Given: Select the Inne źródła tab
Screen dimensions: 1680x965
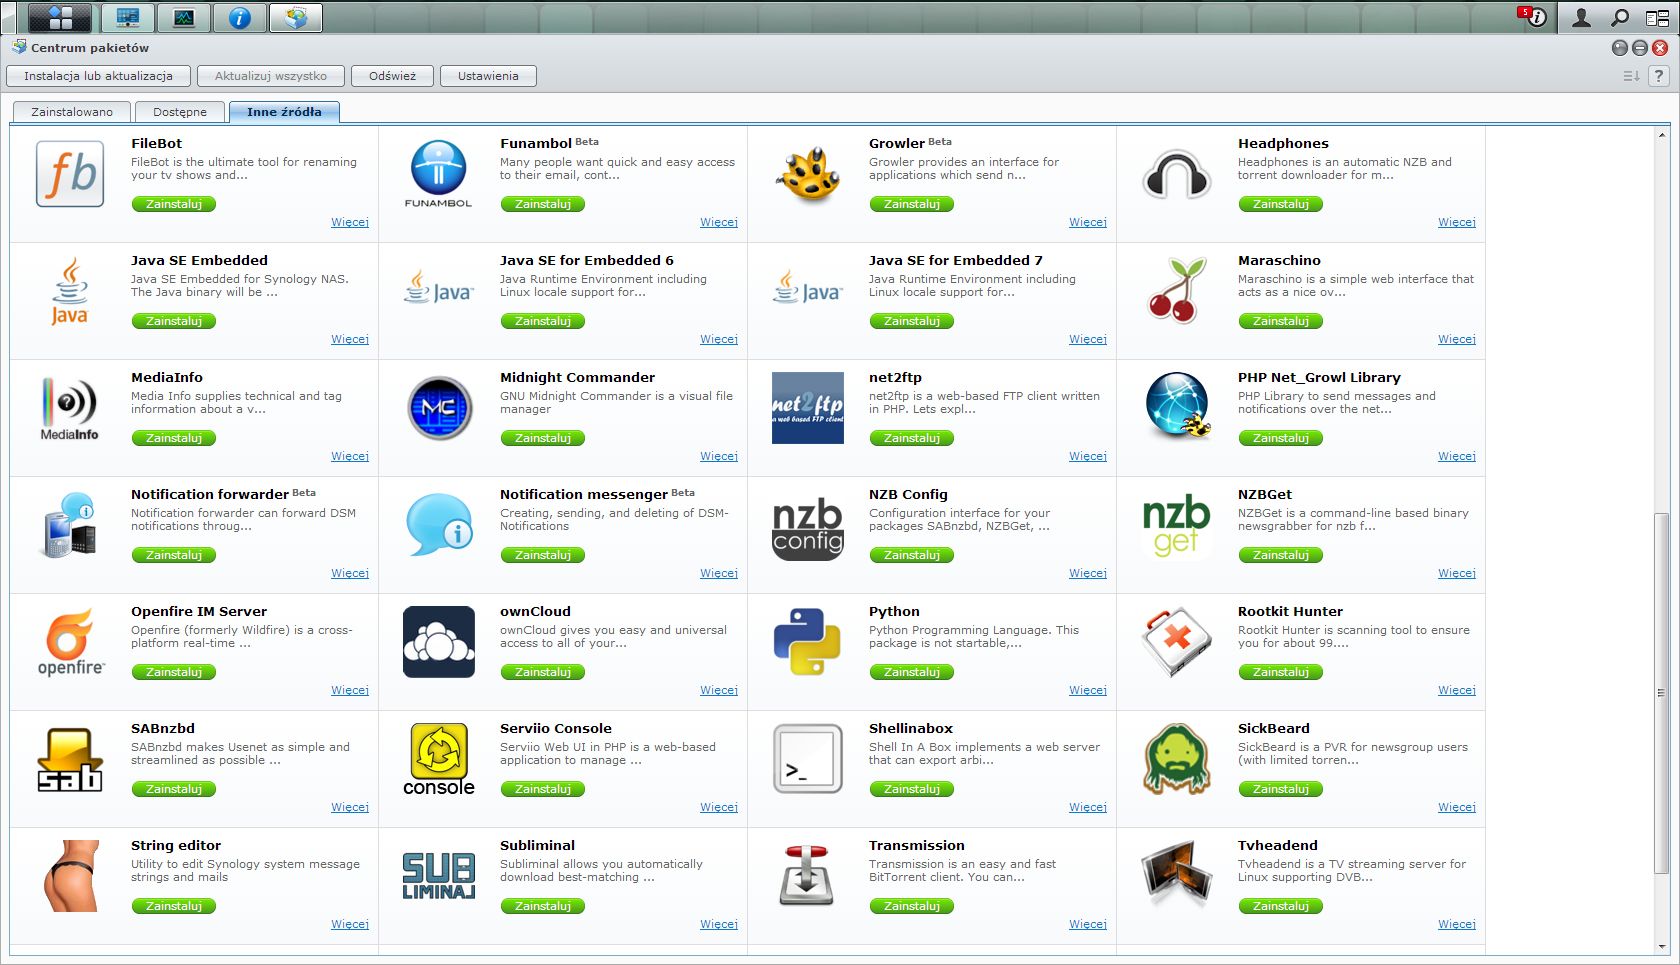Looking at the screenshot, I should pyautogui.click(x=284, y=112).
